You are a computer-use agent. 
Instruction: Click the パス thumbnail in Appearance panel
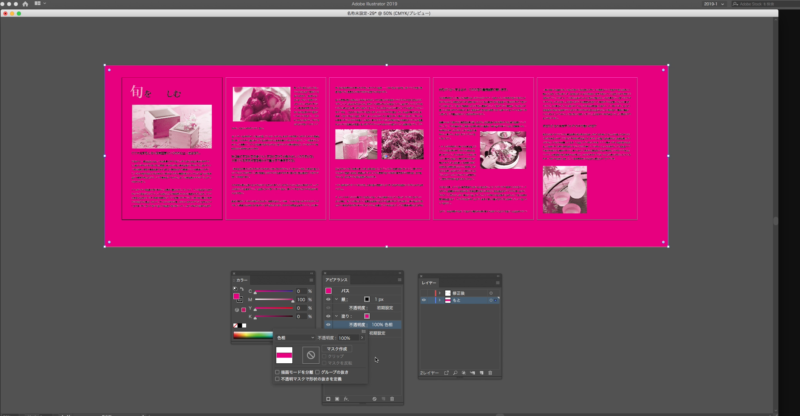[x=329, y=290]
